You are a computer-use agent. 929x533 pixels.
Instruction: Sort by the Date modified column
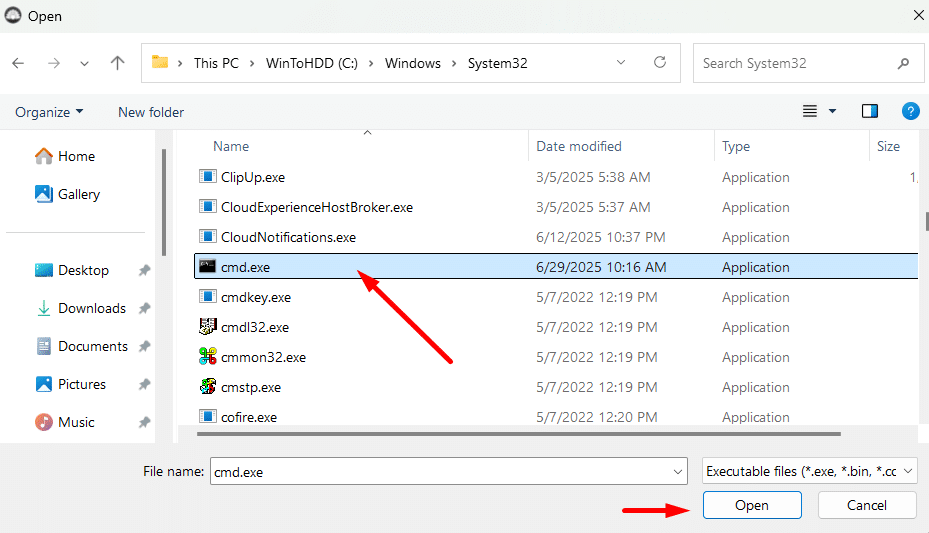(x=579, y=146)
